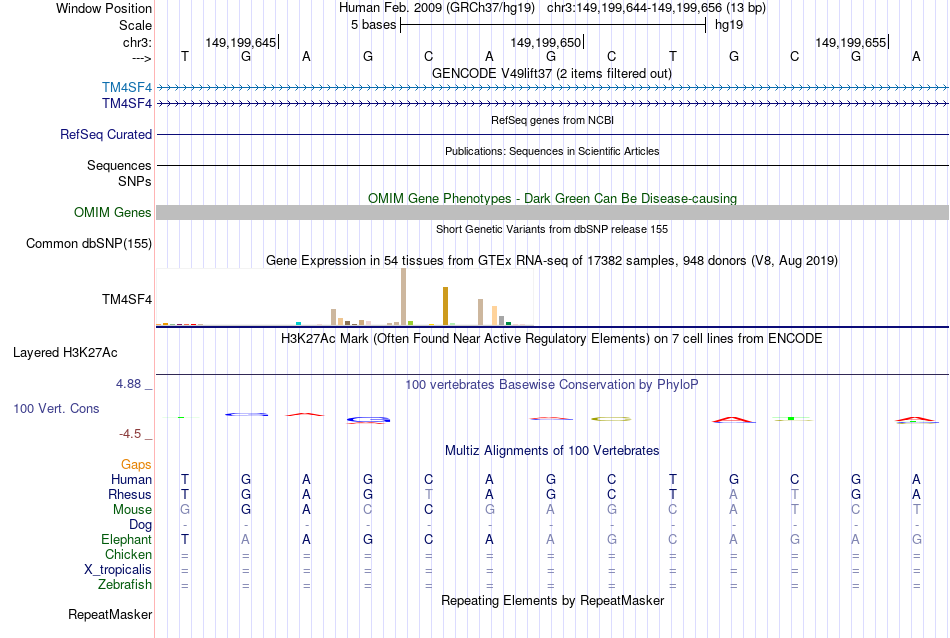The image size is (950, 638).
Task: Click the Human Feb. 2009 (GRCh37/hg19) assembly text
Action: coord(437,8)
